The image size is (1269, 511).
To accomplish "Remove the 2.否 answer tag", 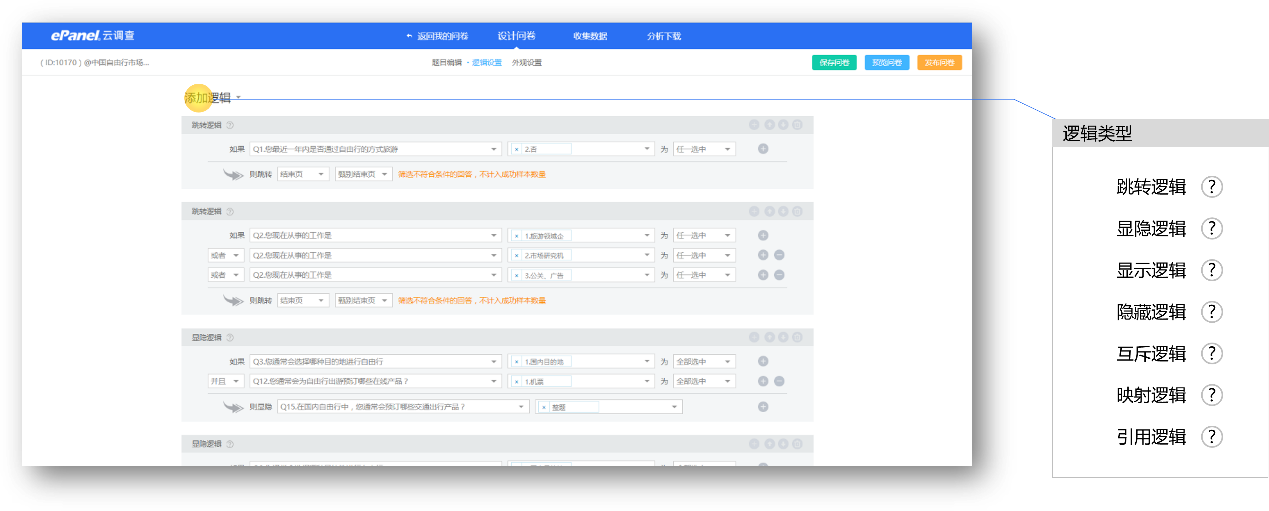I will click(x=516, y=149).
